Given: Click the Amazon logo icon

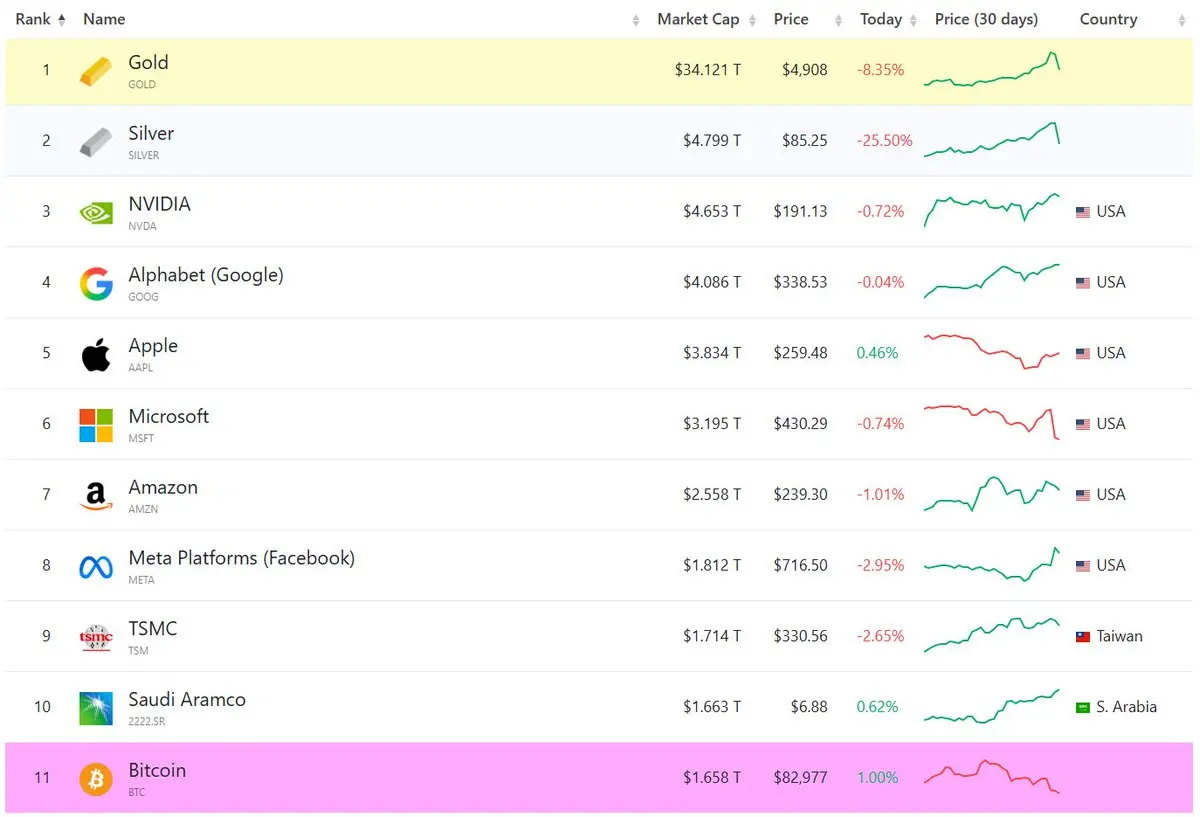Looking at the screenshot, I should coord(96,496).
